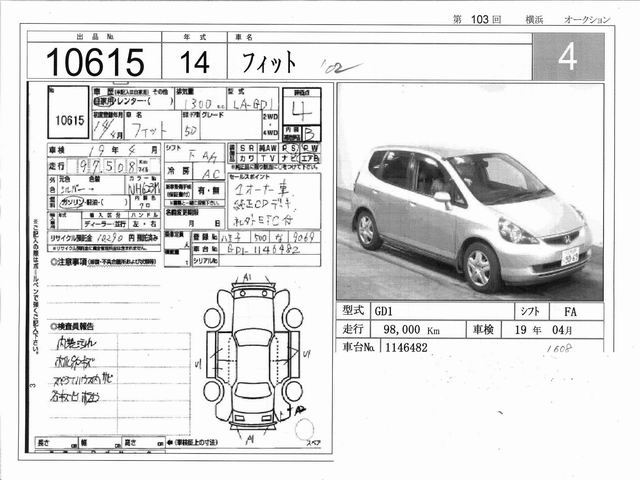This screenshot has height=480, width=640.
Task: Click the TV equipment option
Action: tap(268, 158)
